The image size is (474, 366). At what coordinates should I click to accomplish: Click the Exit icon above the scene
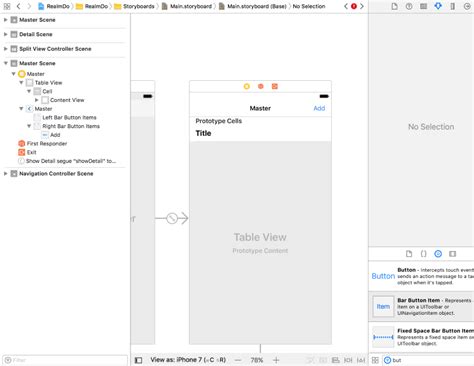point(275,87)
